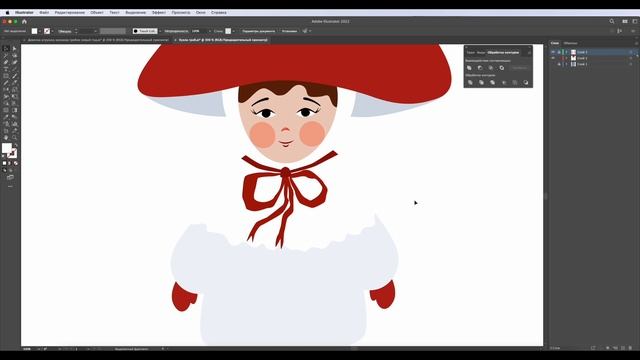640x360 pixels.
Task: Open the Файл menu
Action: coord(44,13)
